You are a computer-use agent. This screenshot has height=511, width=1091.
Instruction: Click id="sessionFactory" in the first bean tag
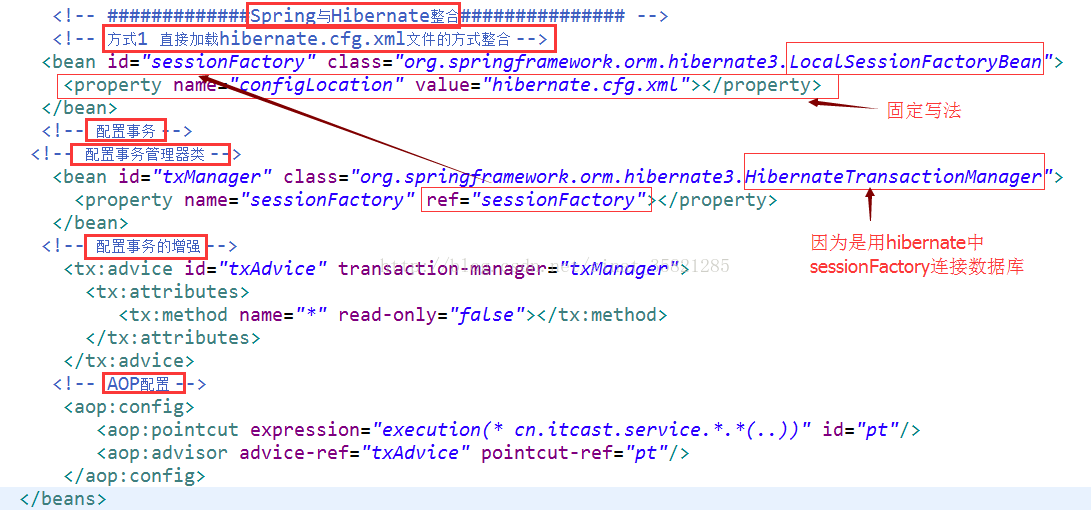(212, 62)
